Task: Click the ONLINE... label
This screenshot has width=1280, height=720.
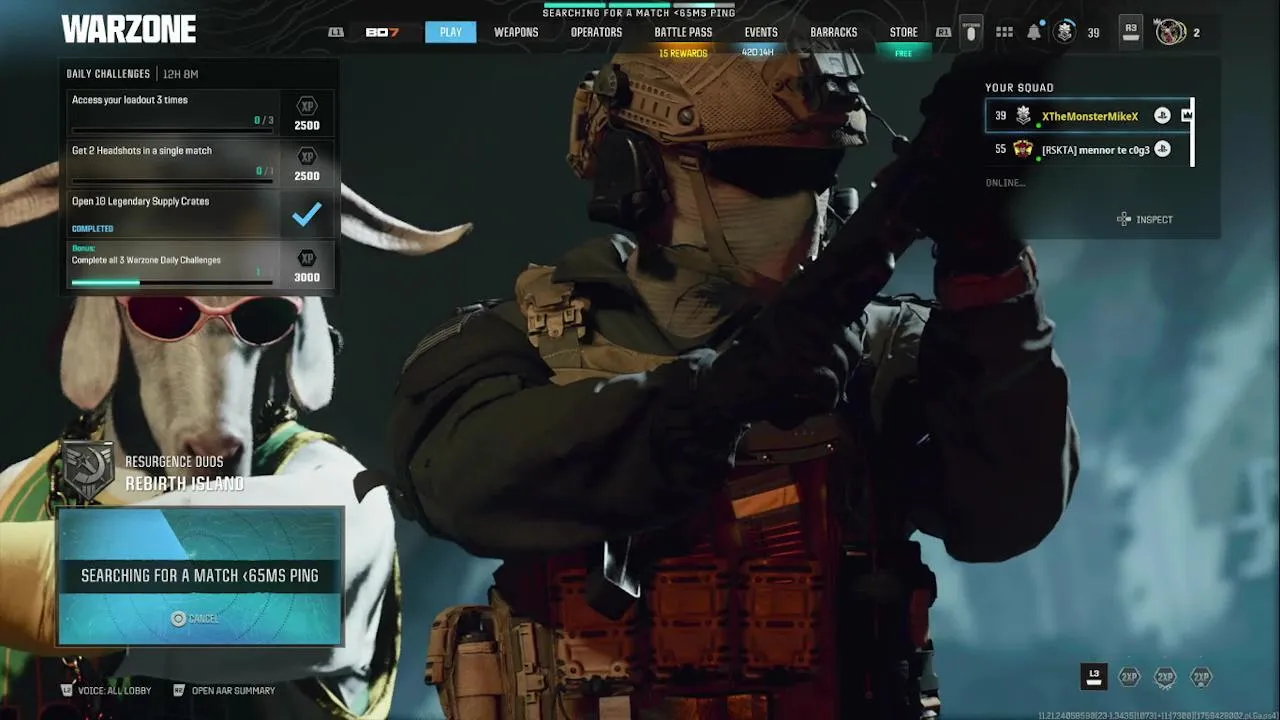Action: tap(1005, 182)
